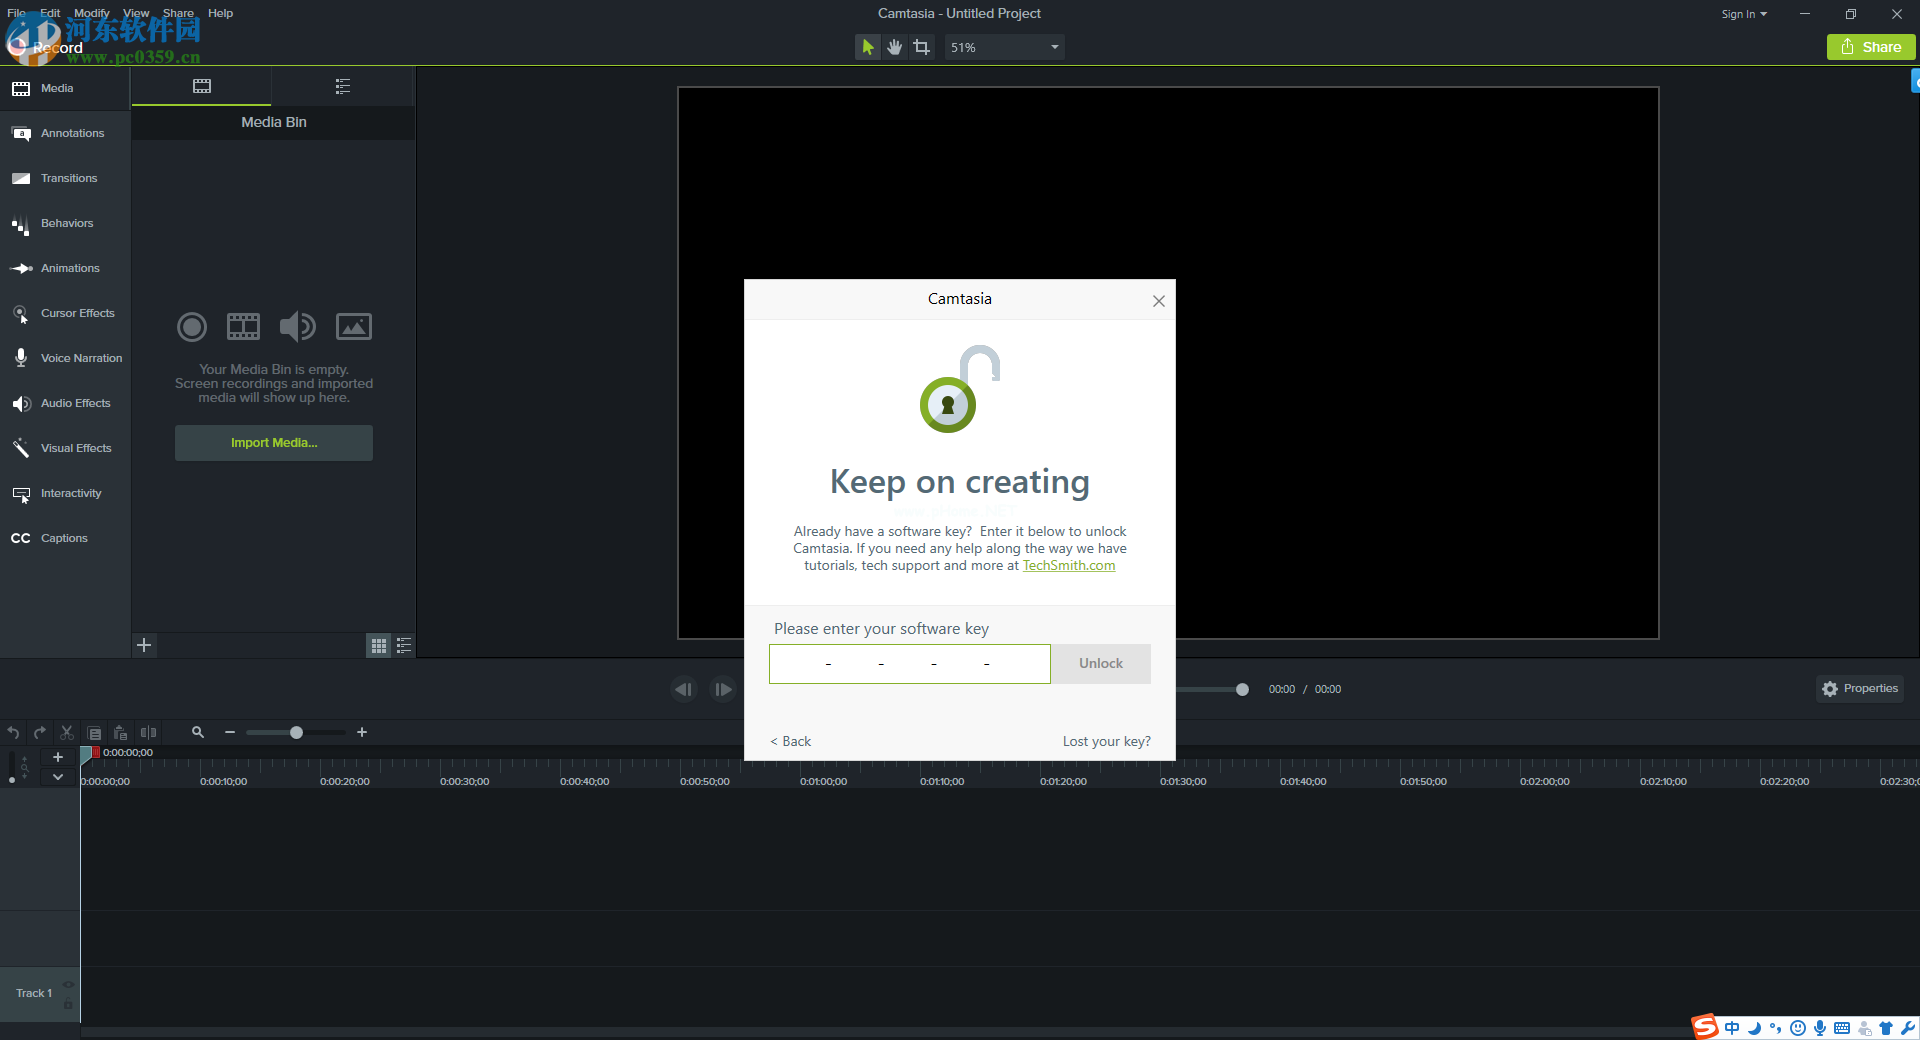This screenshot has width=1920, height=1040.
Task: Open the IME wrench settings icon
Action: click(x=1908, y=1028)
